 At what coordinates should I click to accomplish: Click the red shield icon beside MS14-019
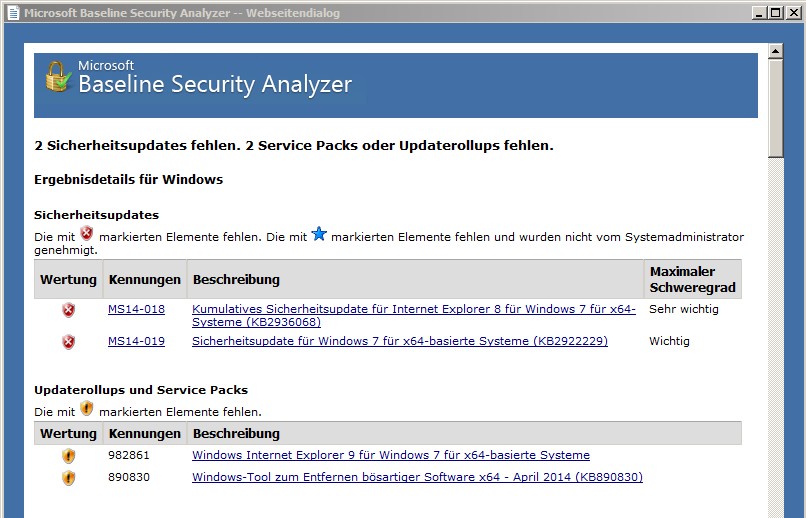tap(68, 342)
